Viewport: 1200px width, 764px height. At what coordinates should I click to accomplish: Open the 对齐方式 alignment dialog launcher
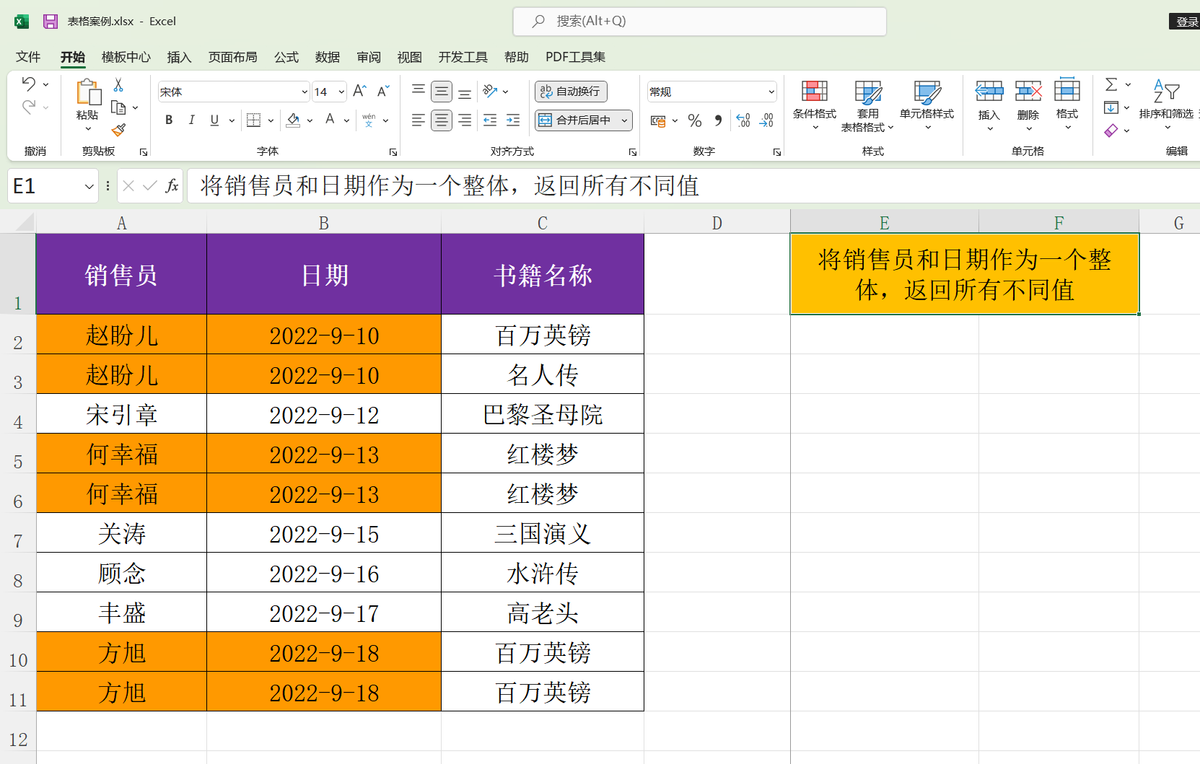pyautogui.click(x=633, y=152)
